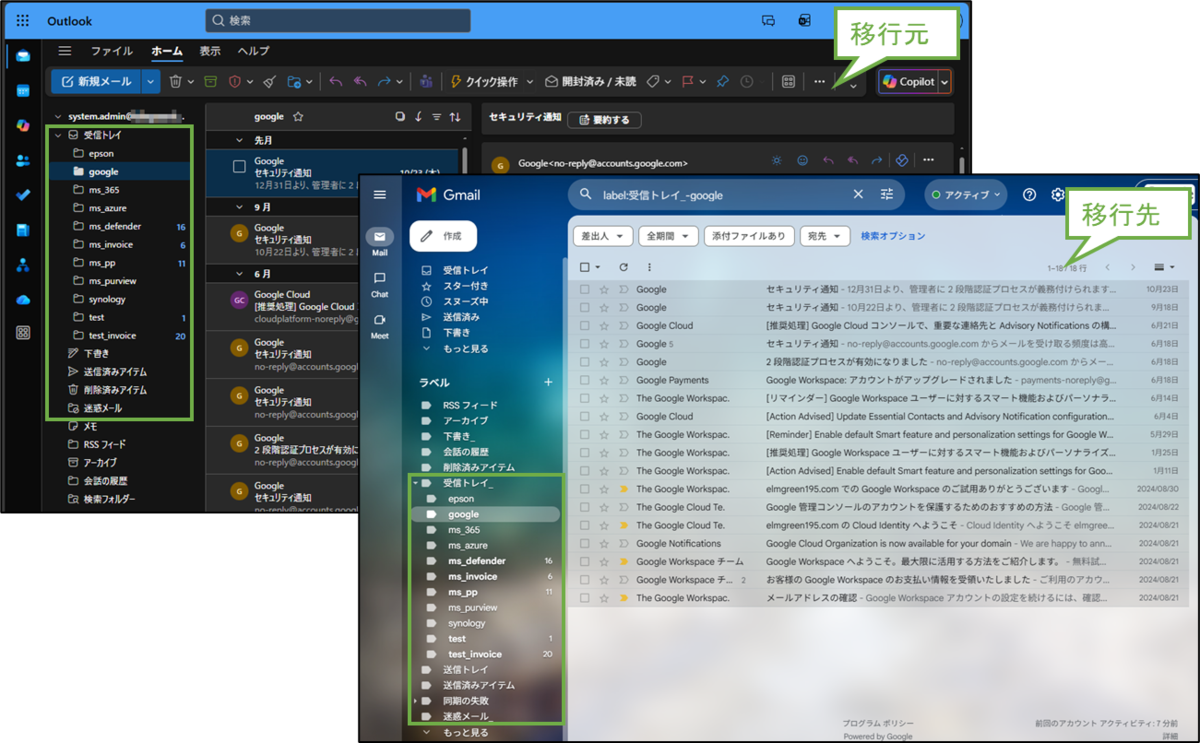Click the Outlook sweep broom icon

point(268,81)
